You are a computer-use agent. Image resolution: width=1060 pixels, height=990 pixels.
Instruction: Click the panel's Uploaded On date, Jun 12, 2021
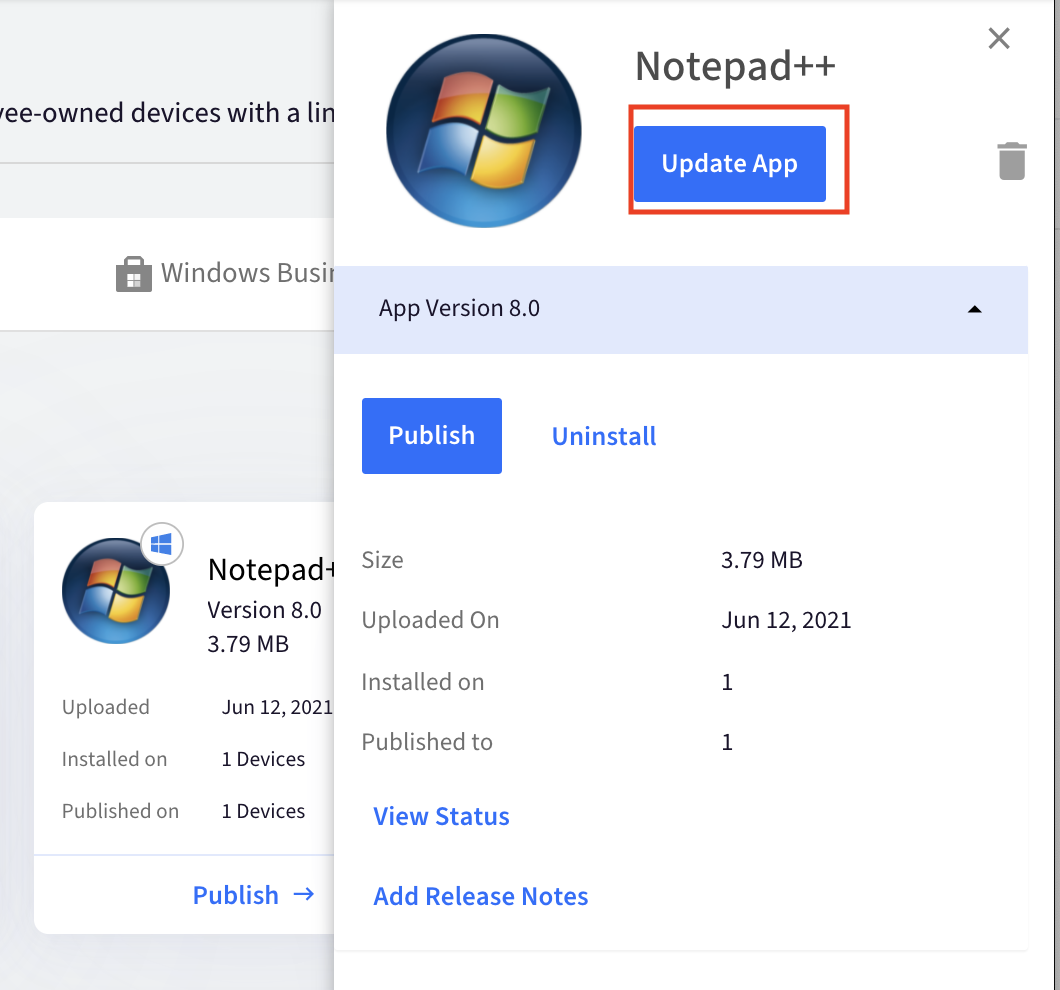coord(786,620)
